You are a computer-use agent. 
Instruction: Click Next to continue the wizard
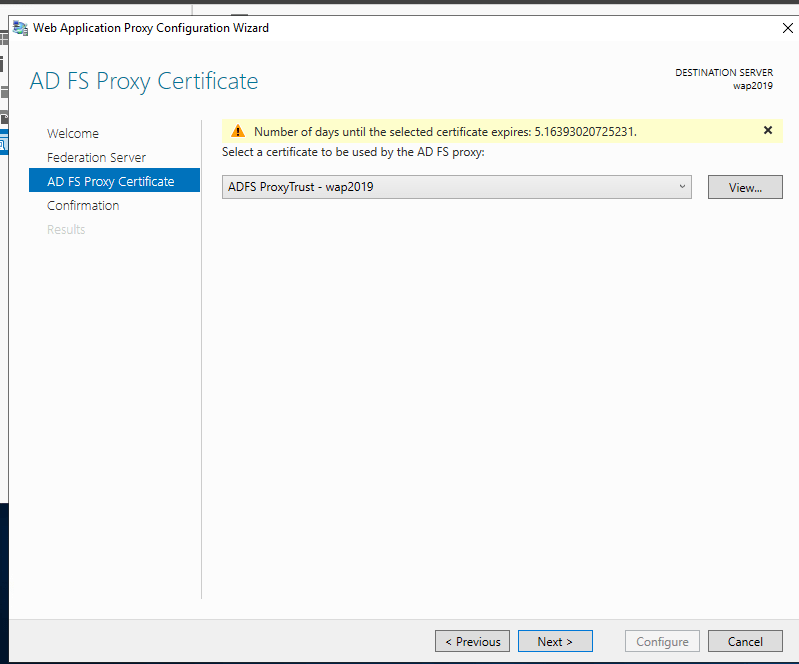click(554, 641)
